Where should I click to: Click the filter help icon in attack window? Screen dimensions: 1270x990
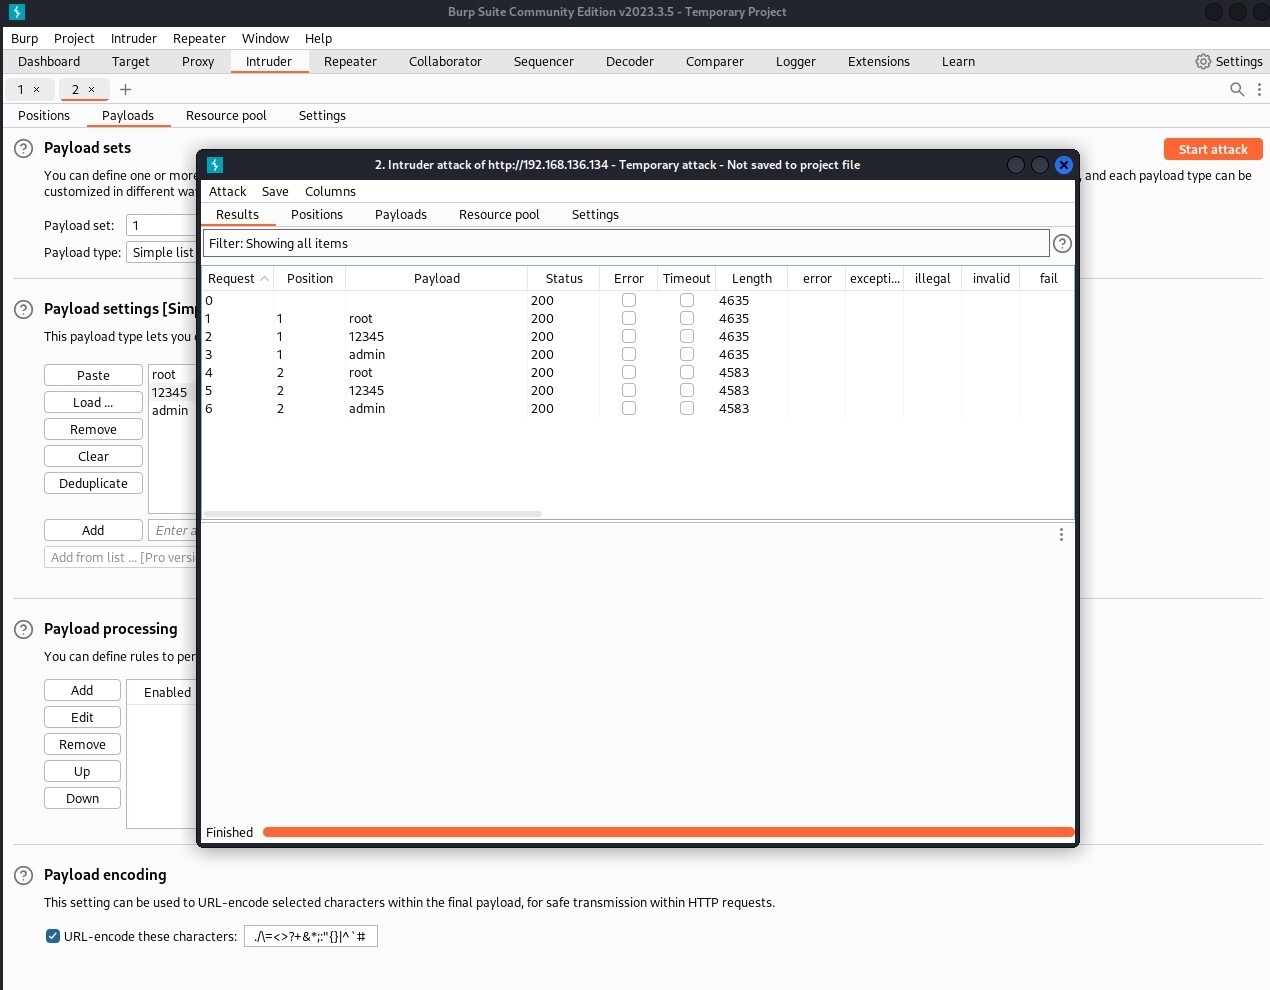click(1063, 244)
